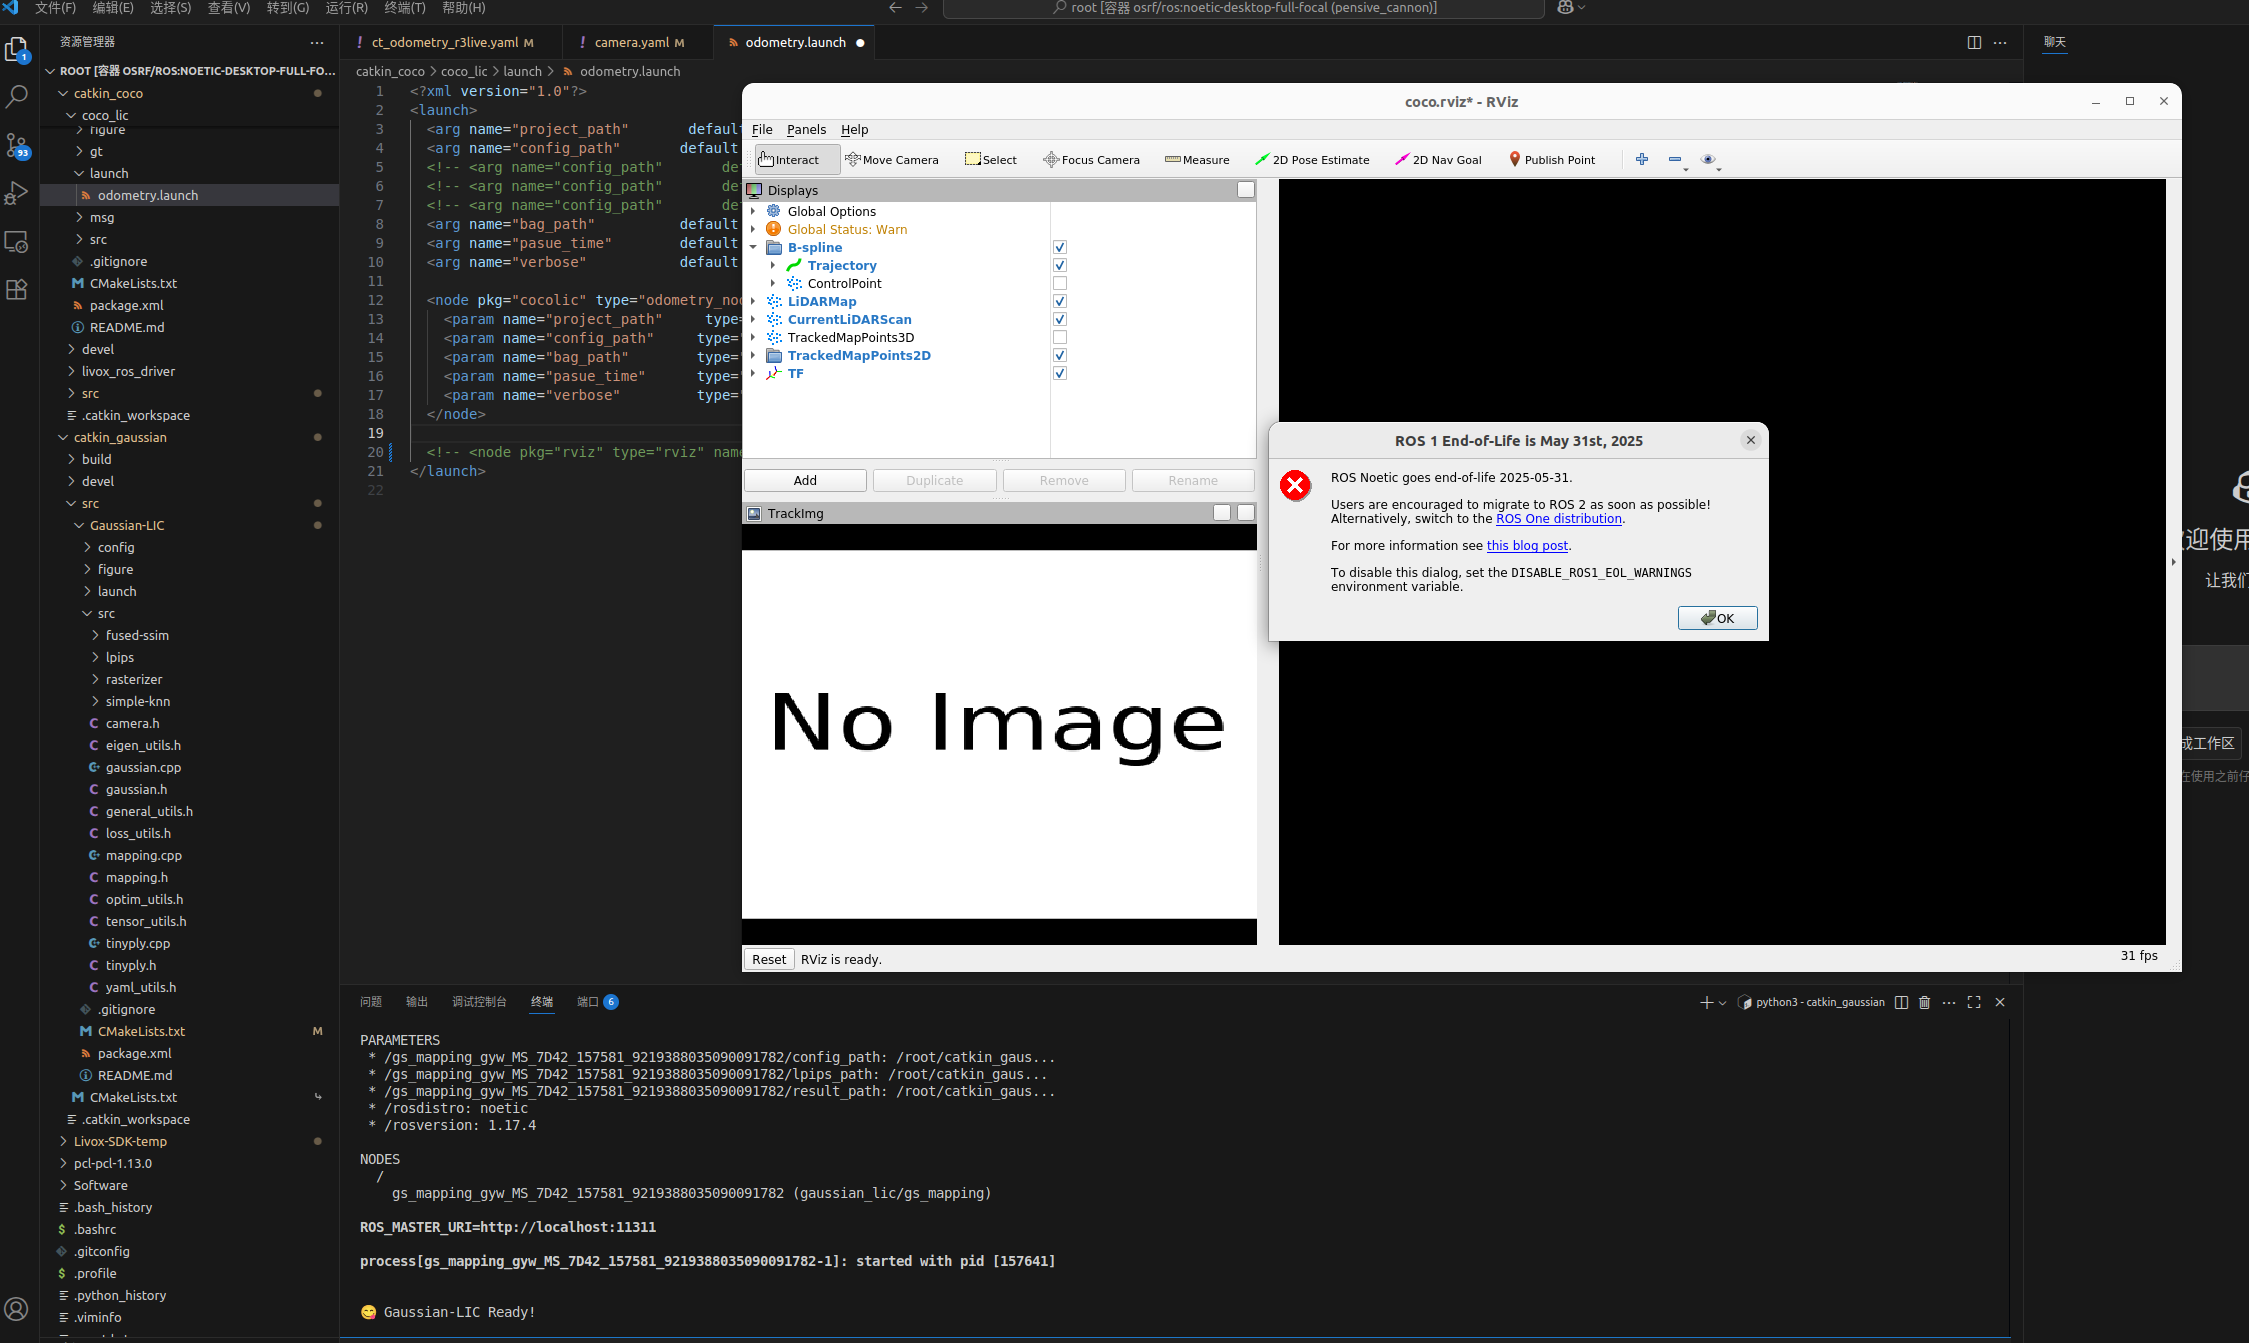Uncheck the LiDARMap display checkbox
Viewport: 2249px width, 1343px height.
pos(1060,302)
